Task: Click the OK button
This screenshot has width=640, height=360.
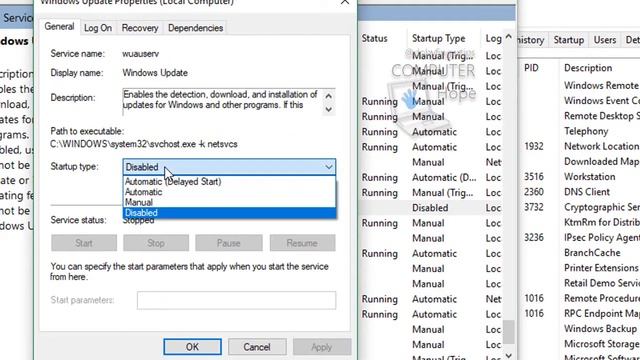Action: [193, 347]
